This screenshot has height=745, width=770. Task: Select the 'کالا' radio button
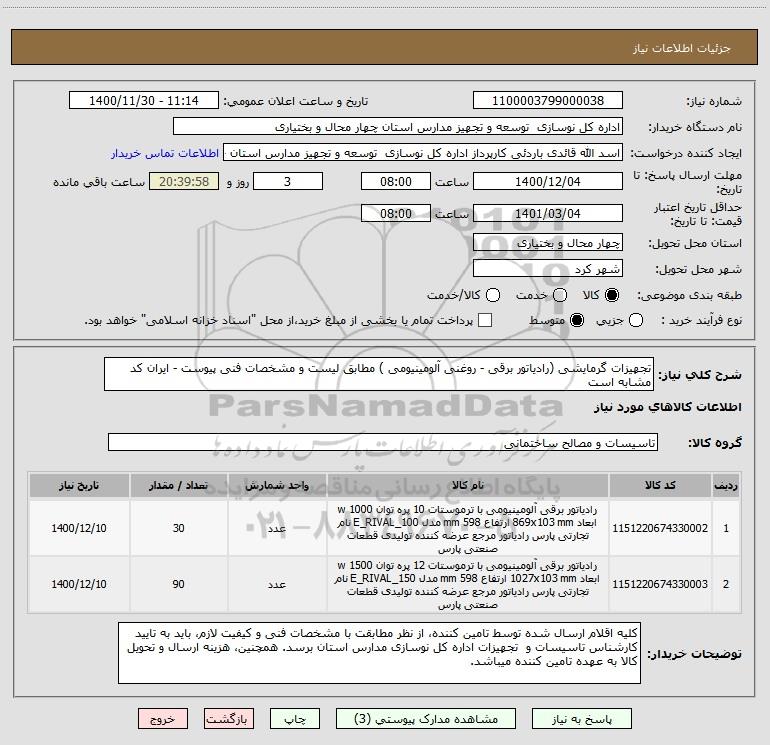(x=612, y=295)
